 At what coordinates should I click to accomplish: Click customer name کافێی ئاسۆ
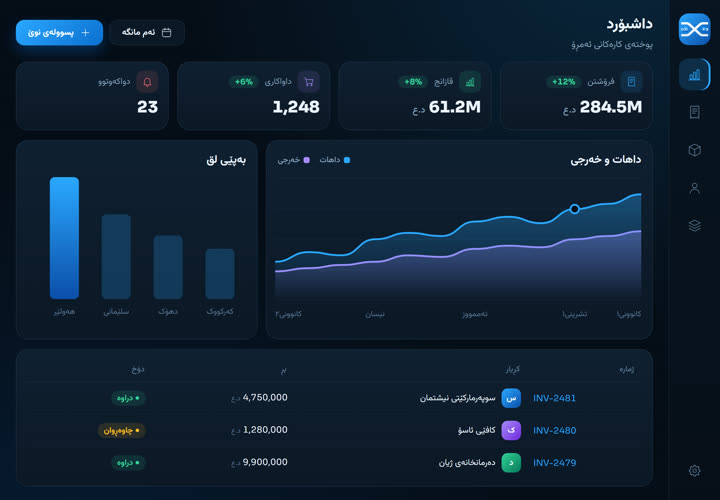pos(477,430)
